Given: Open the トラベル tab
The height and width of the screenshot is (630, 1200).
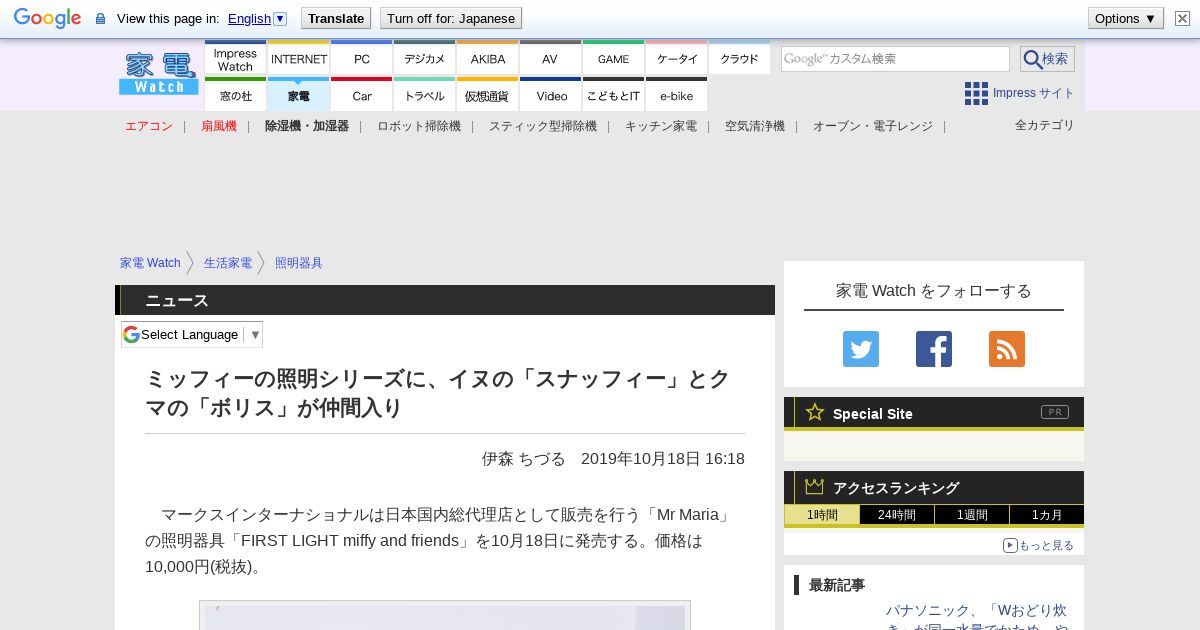Looking at the screenshot, I should coord(424,95).
